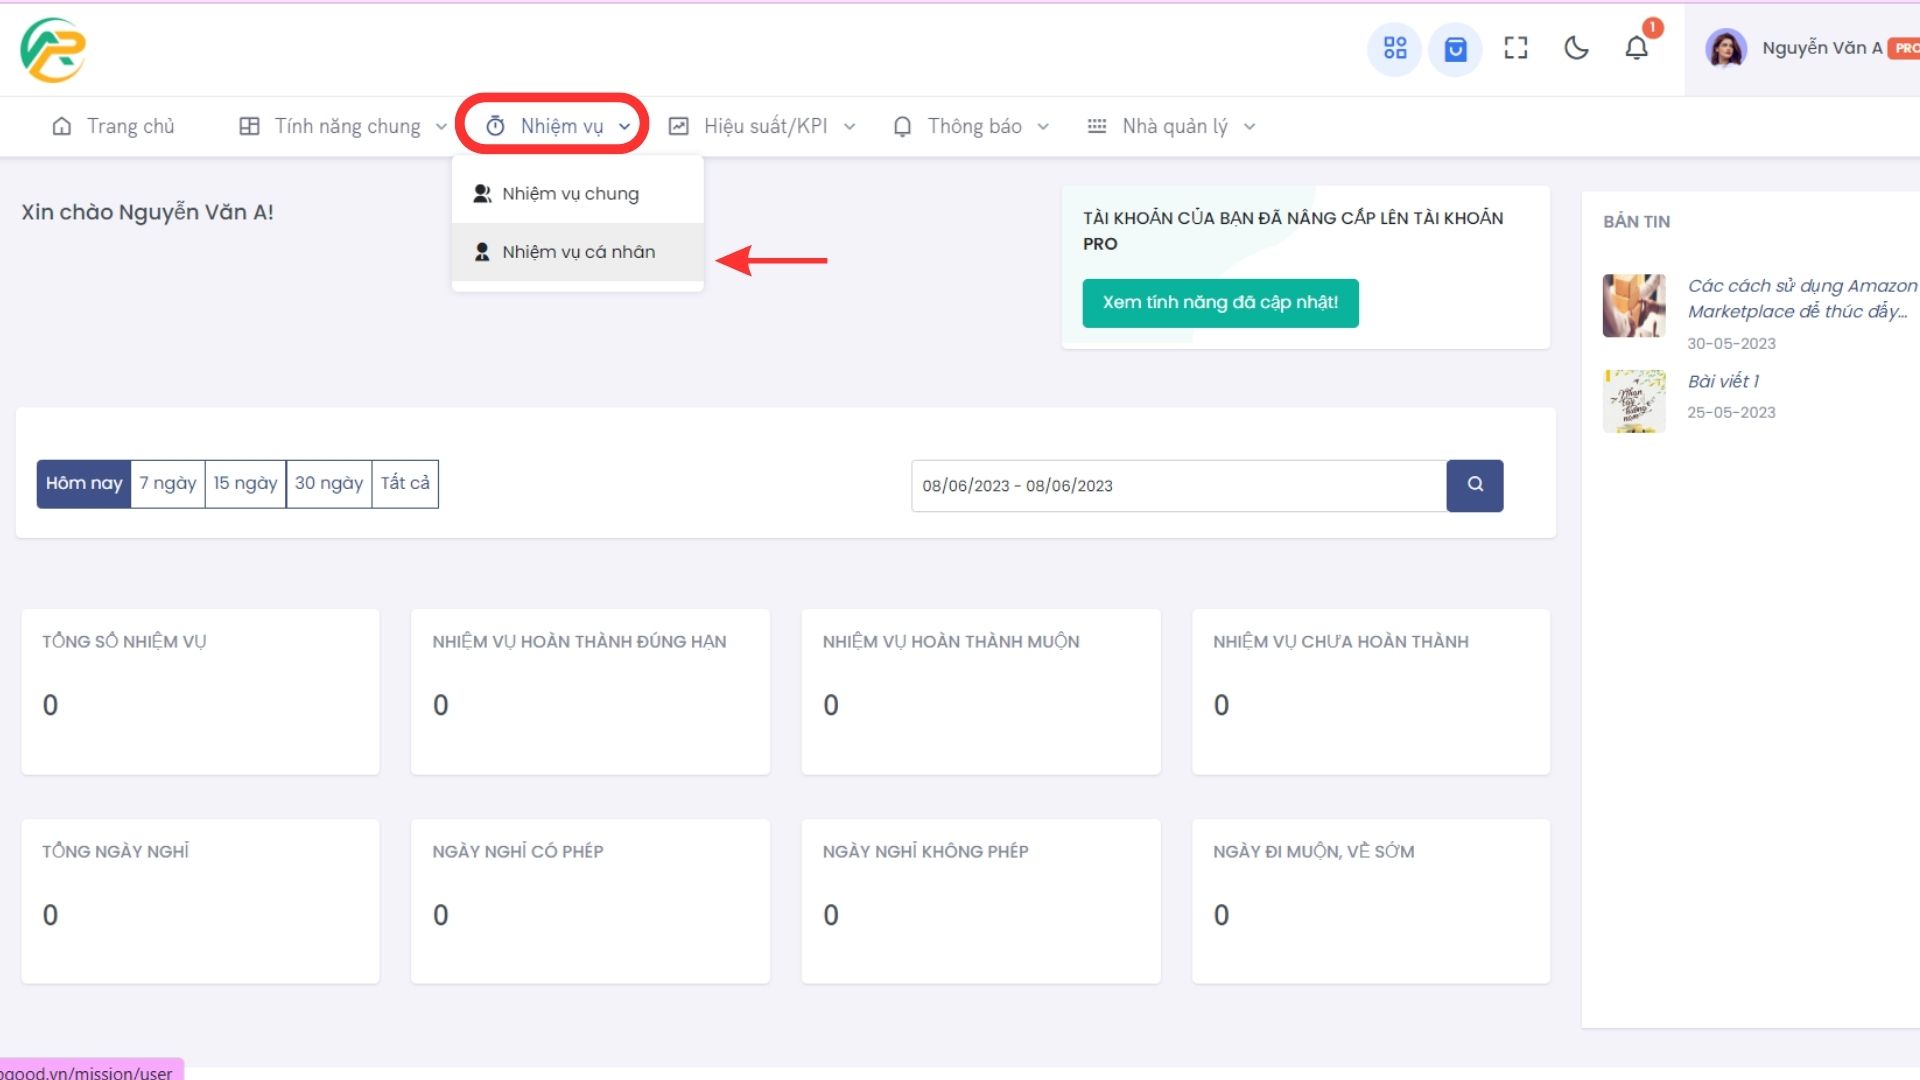Click the 25-05-2023 article date
Viewport: 1920px width, 1080px height.
click(x=1731, y=413)
